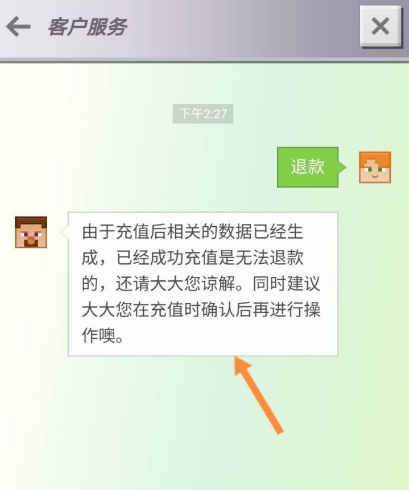Tap the green 退款 message bubble

coord(308,167)
